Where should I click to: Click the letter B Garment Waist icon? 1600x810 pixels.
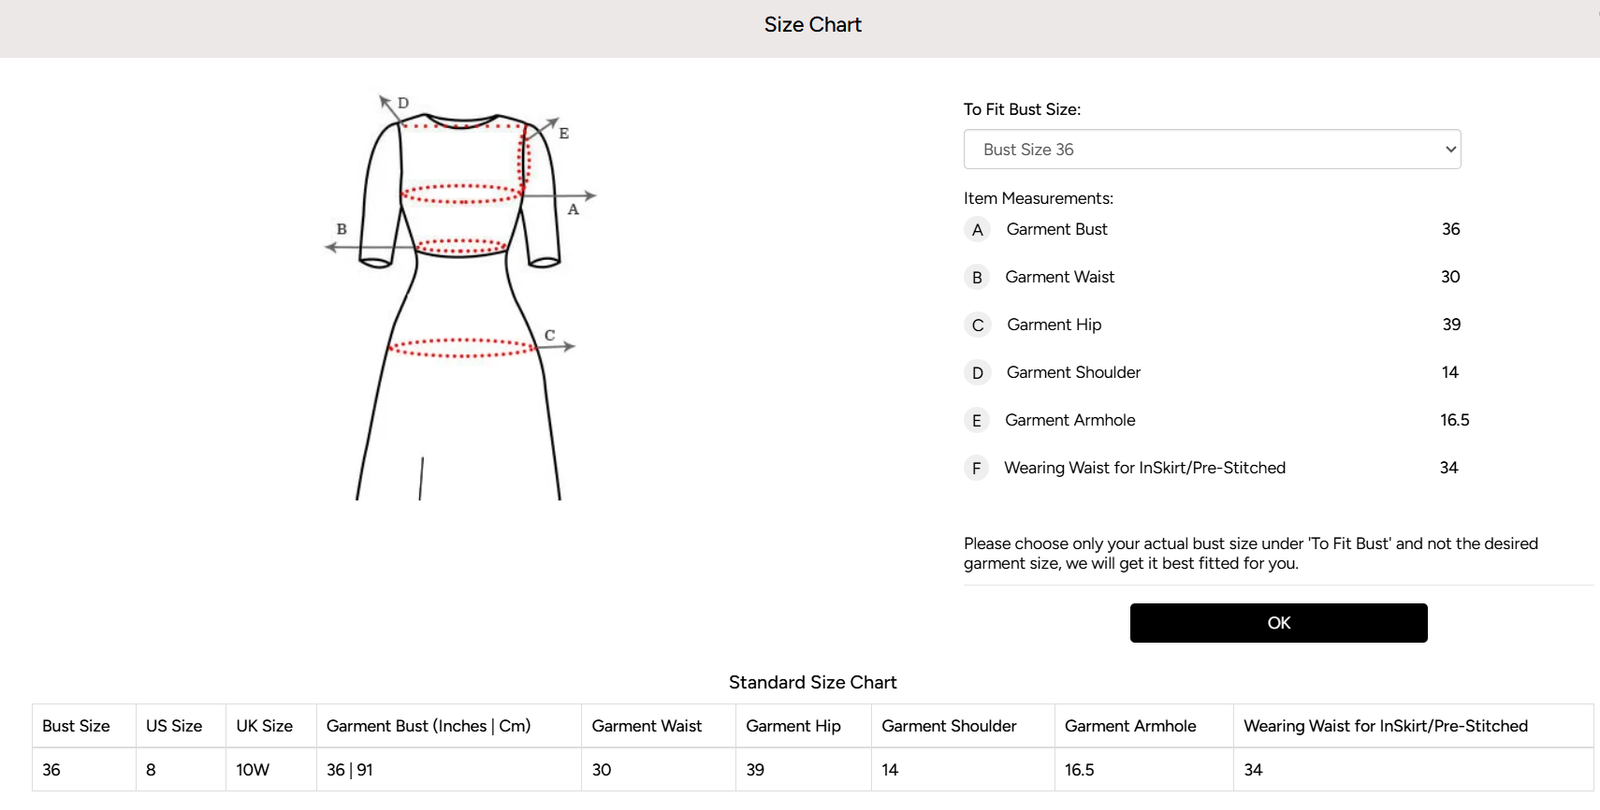click(x=977, y=278)
